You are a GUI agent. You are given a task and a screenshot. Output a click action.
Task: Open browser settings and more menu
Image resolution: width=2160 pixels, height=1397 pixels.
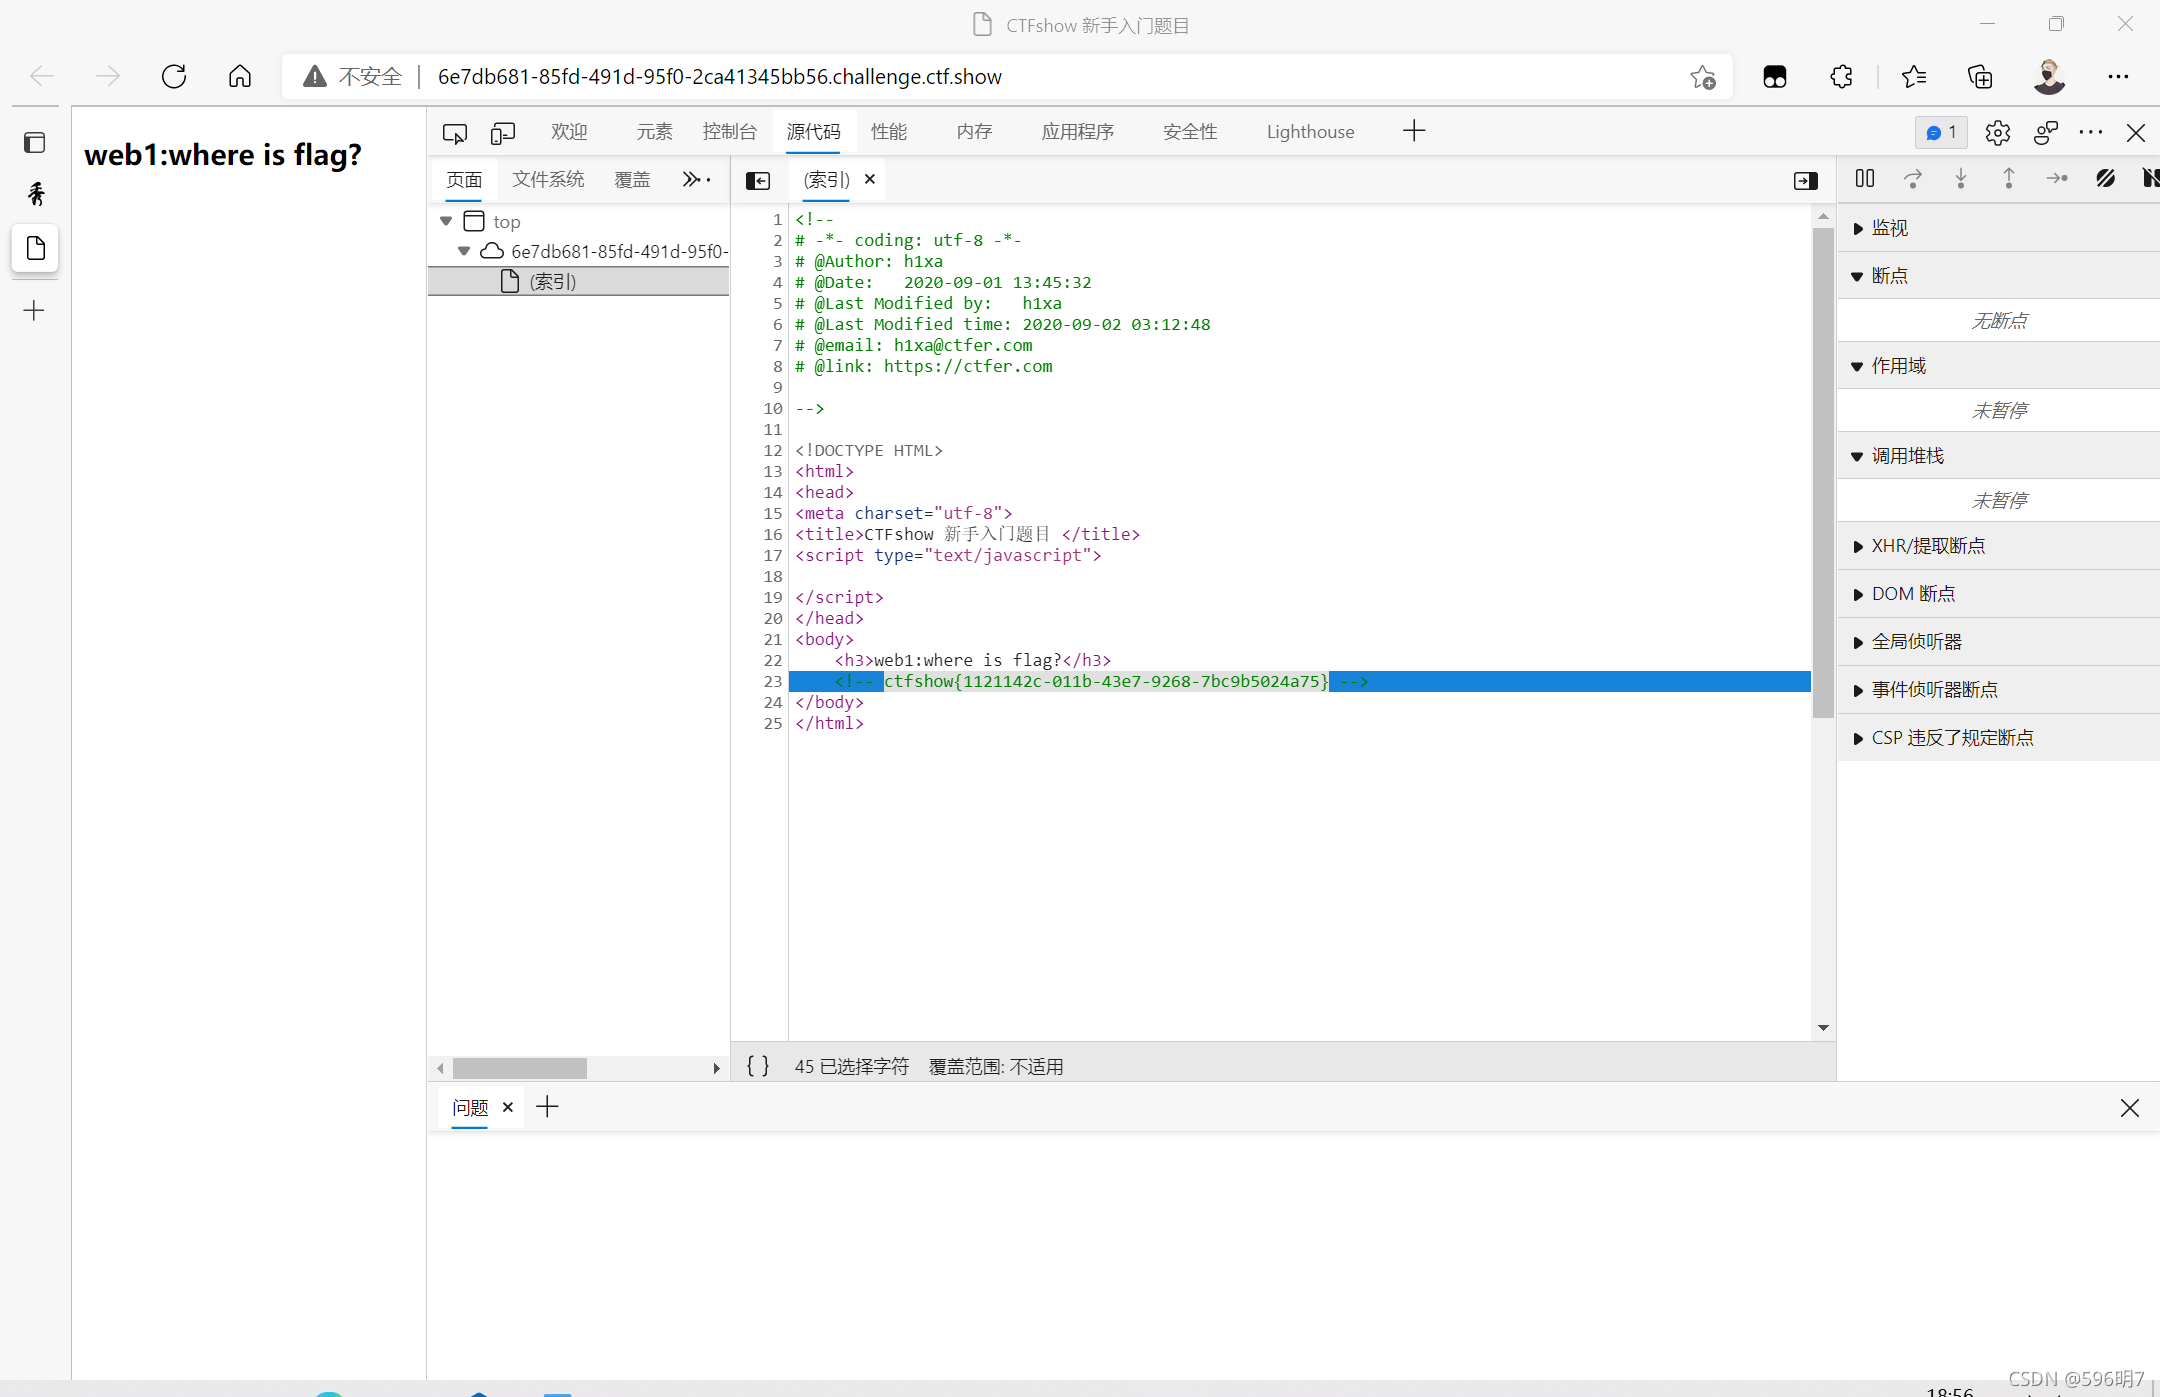click(2118, 77)
